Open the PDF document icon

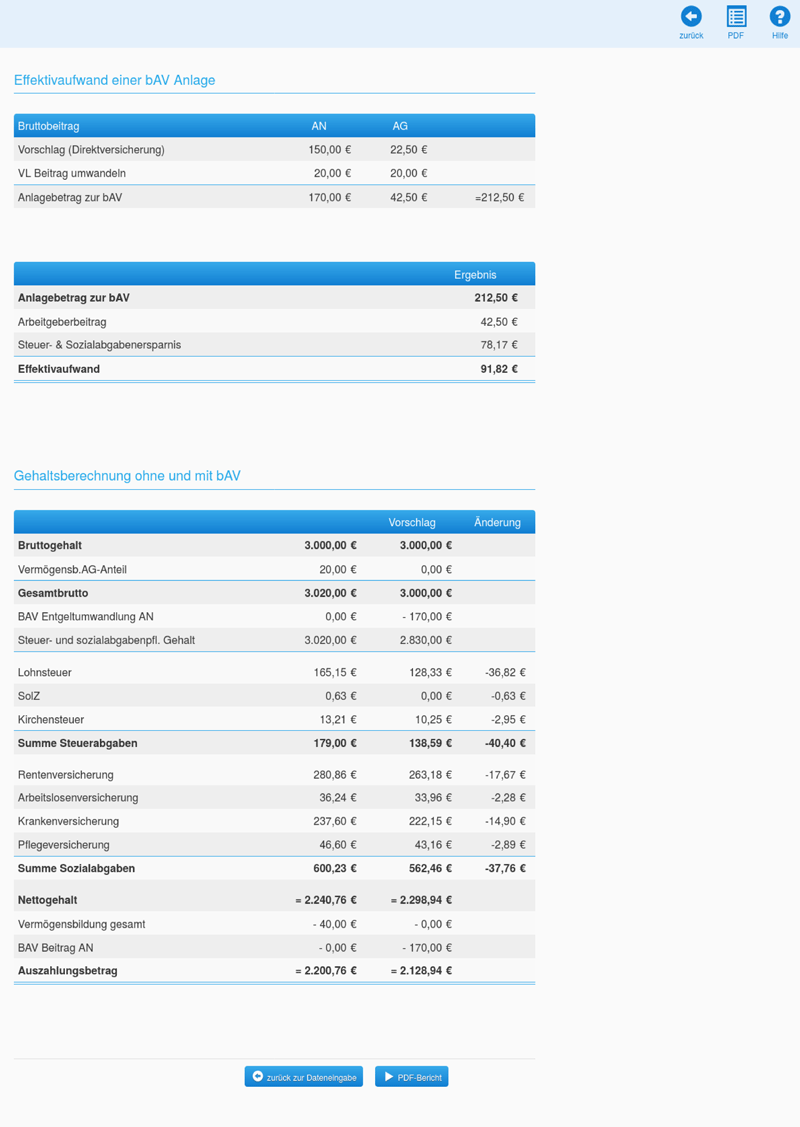click(x=736, y=17)
